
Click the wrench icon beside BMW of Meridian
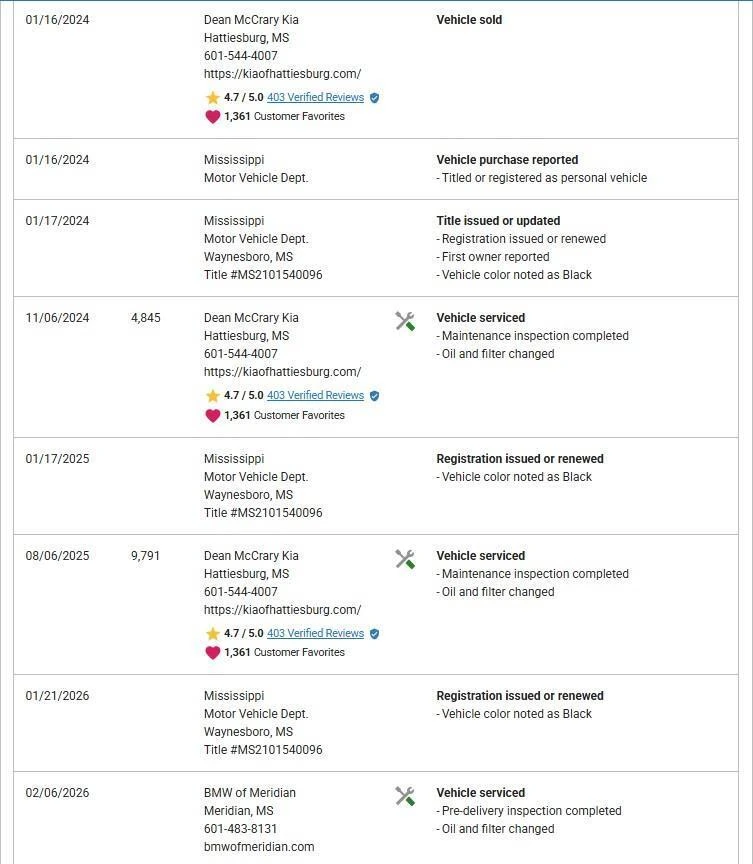point(405,796)
